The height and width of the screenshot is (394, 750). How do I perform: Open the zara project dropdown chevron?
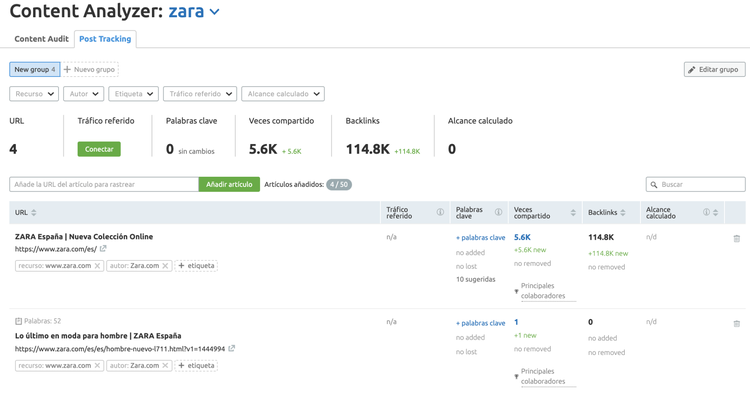coord(215,12)
